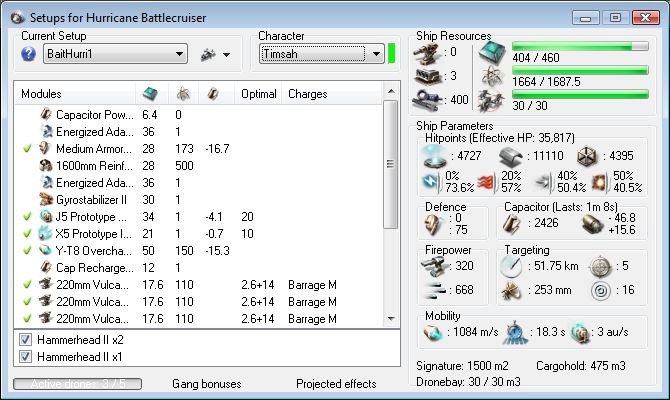Click the green character skill status indicator
670x400 pixels.
tap(391, 54)
